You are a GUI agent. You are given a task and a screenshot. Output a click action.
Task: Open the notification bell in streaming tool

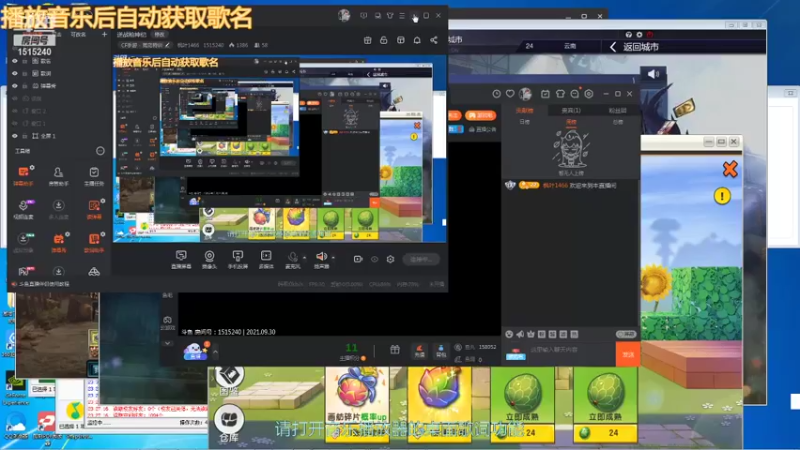pyautogui.click(x=417, y=40)
